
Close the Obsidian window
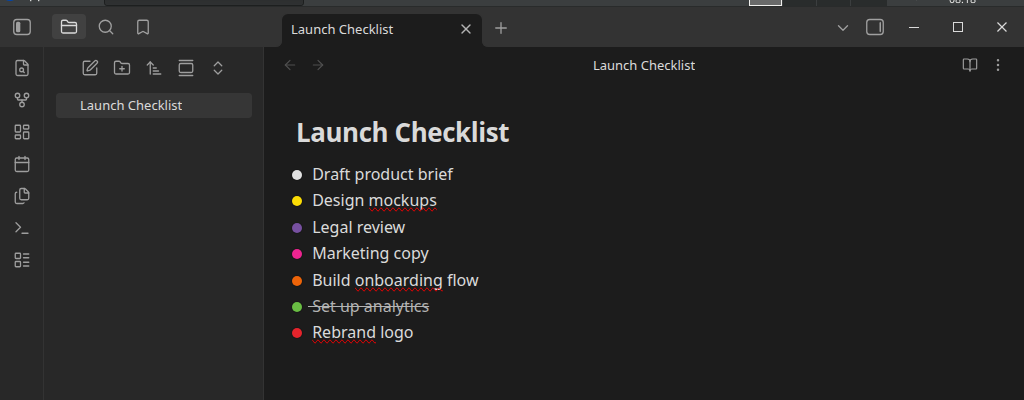point(1002,27)
